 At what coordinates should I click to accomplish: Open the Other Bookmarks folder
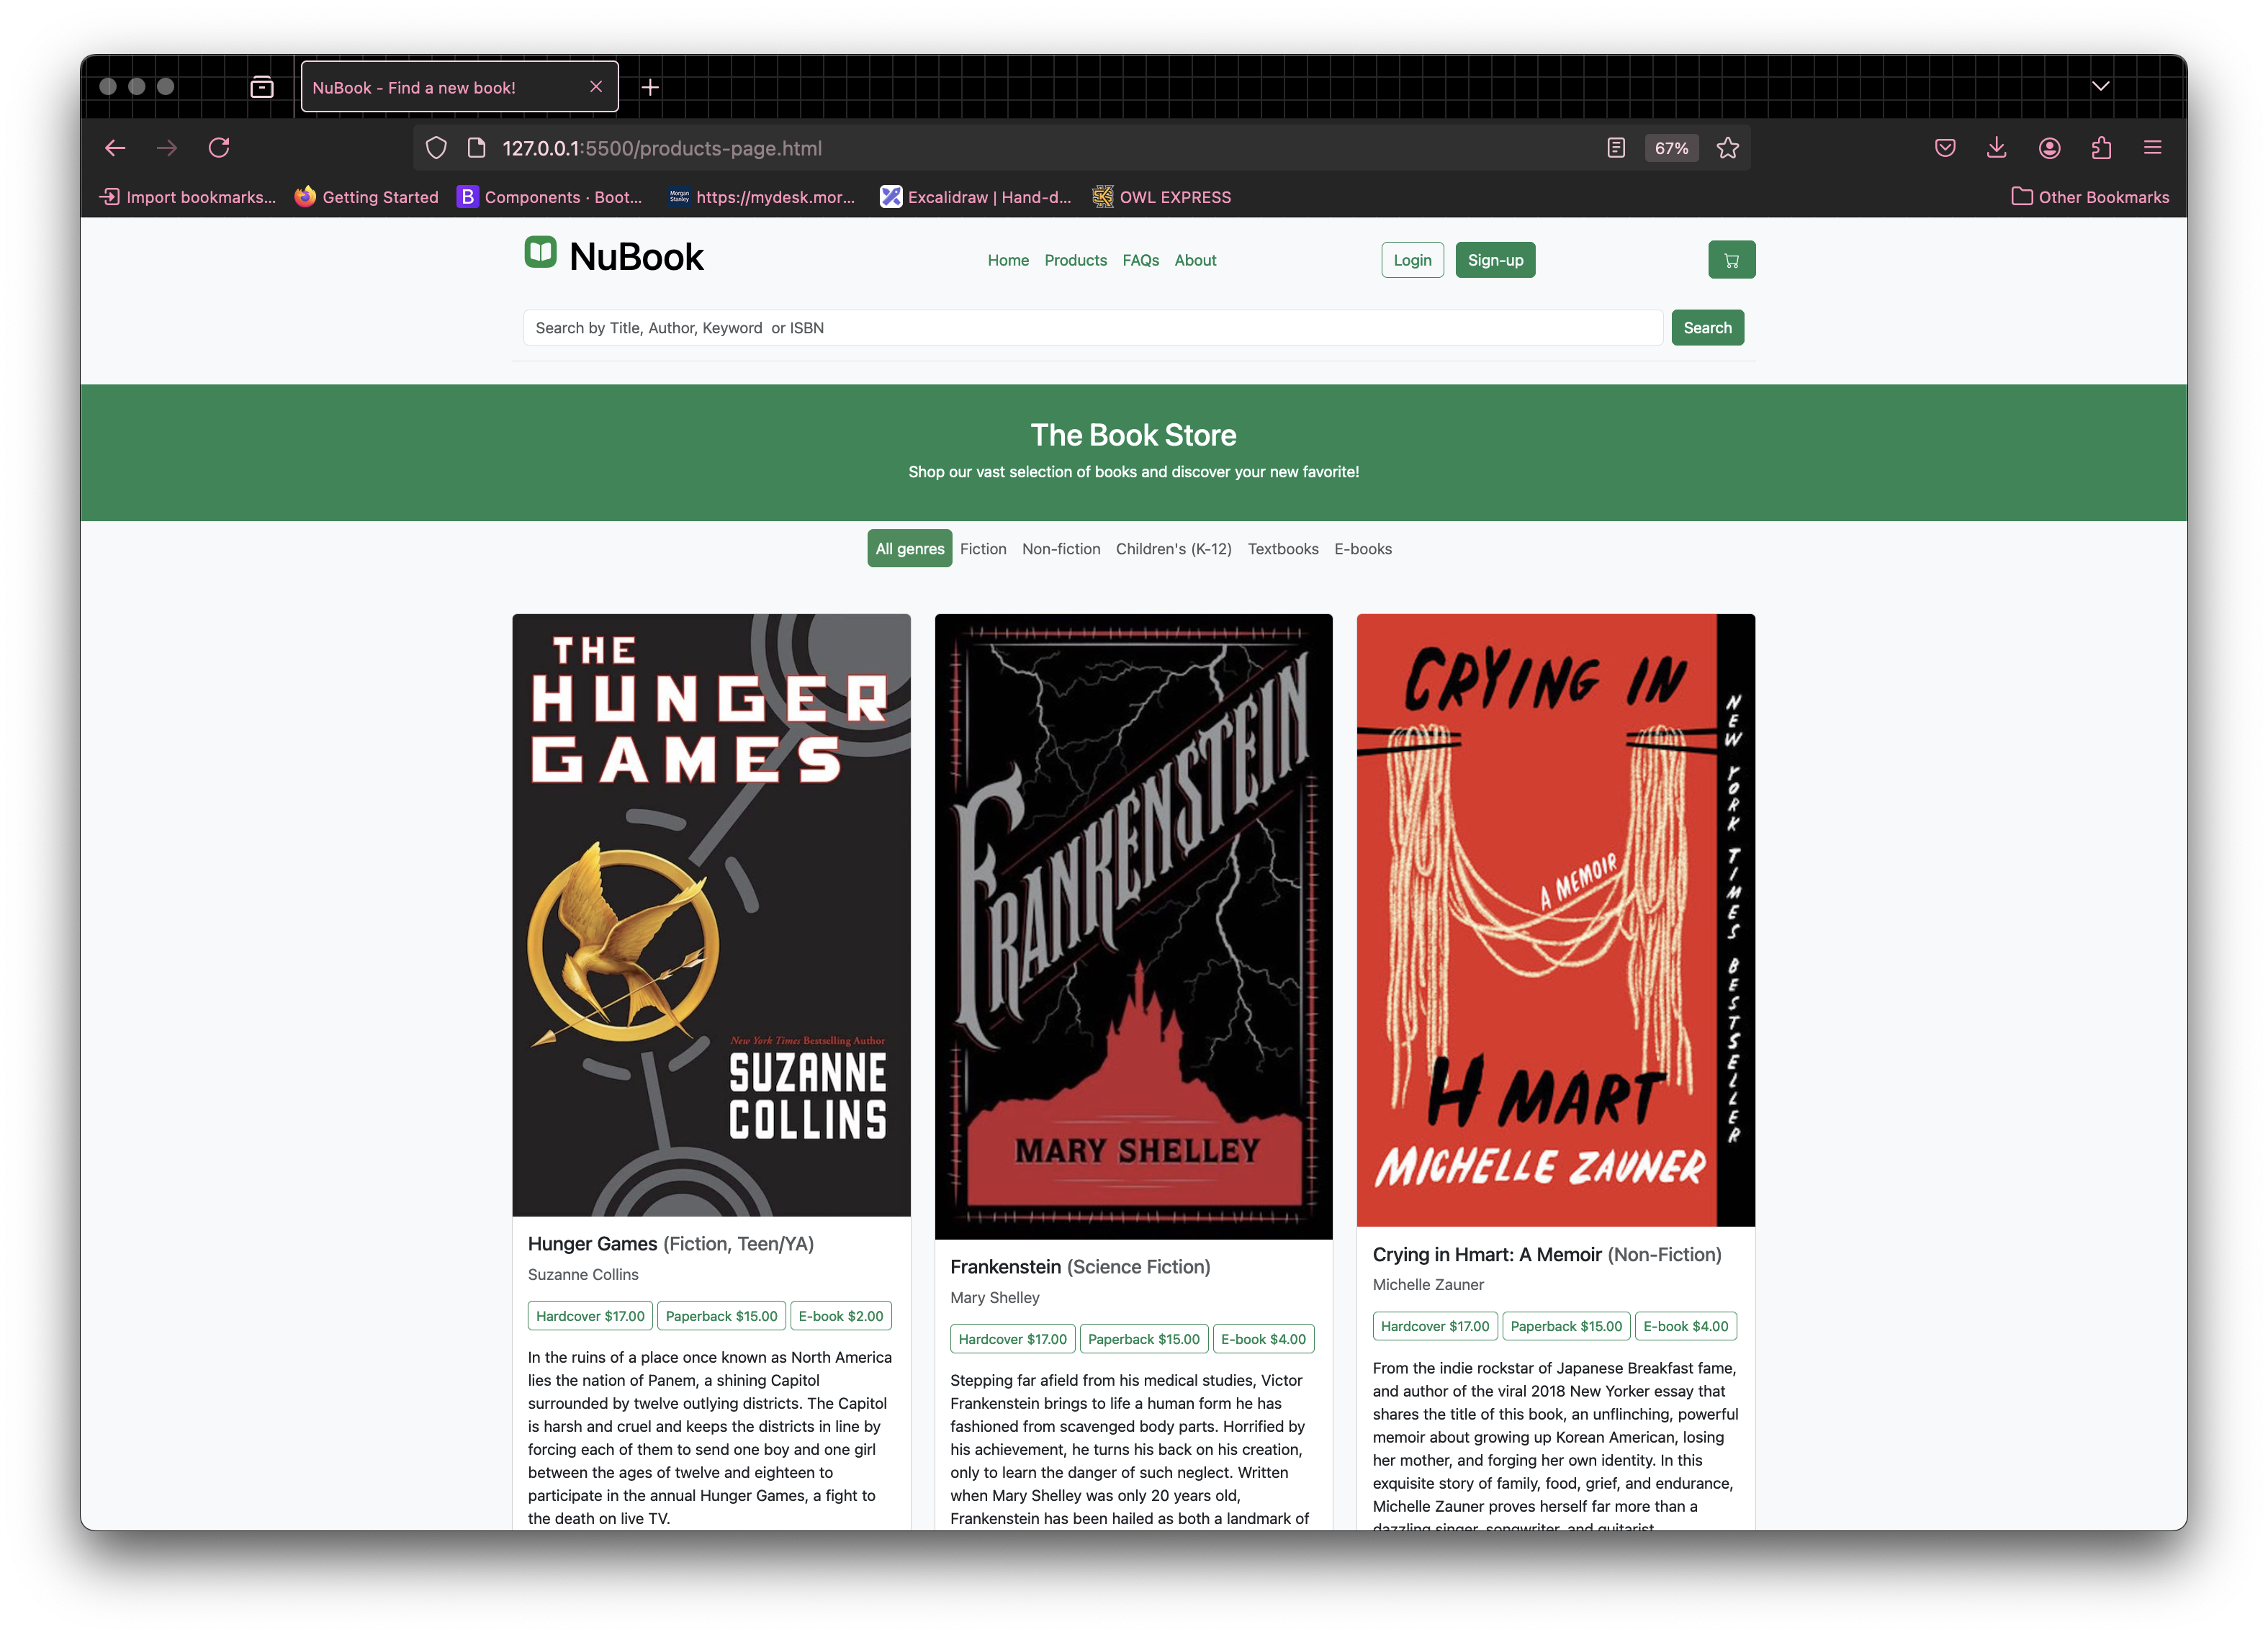[x=2090, y=197]
